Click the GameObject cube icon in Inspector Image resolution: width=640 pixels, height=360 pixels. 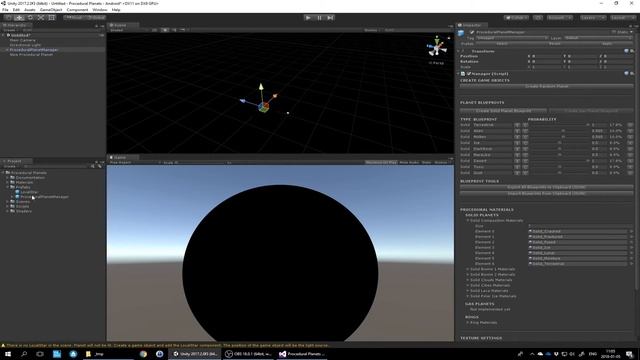pyautogui.click(x=461, y=33)
